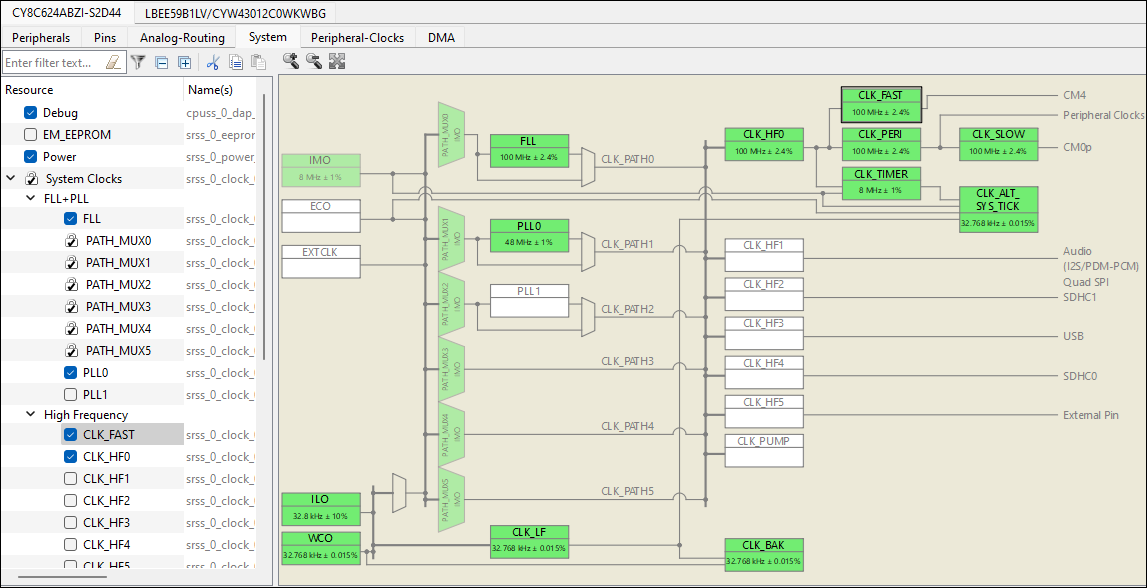1147x588 pixels.
Task: Click the zoom out magnifier icon
Action: tap(314, 62)
